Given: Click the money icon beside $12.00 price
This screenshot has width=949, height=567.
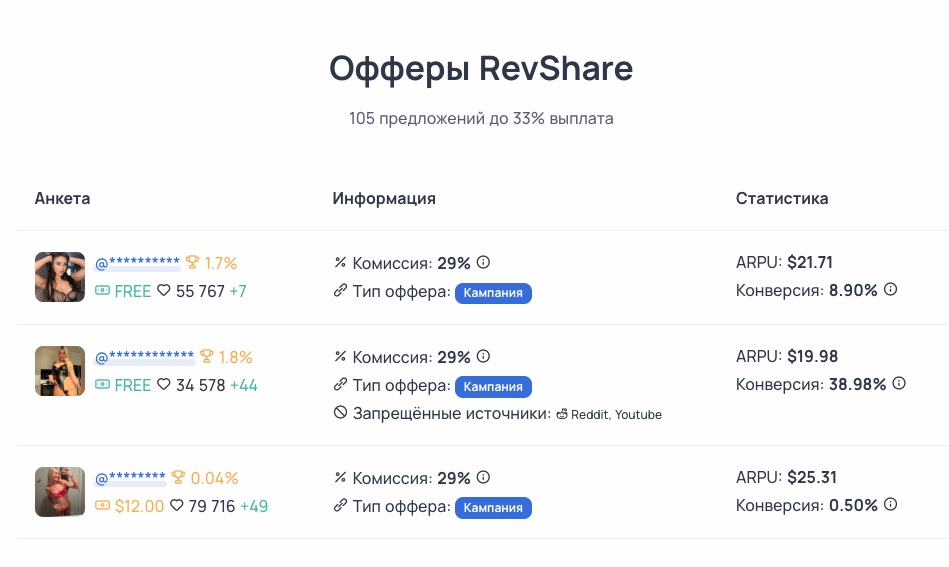Looking at the screenshot, I should click(102, 505).
